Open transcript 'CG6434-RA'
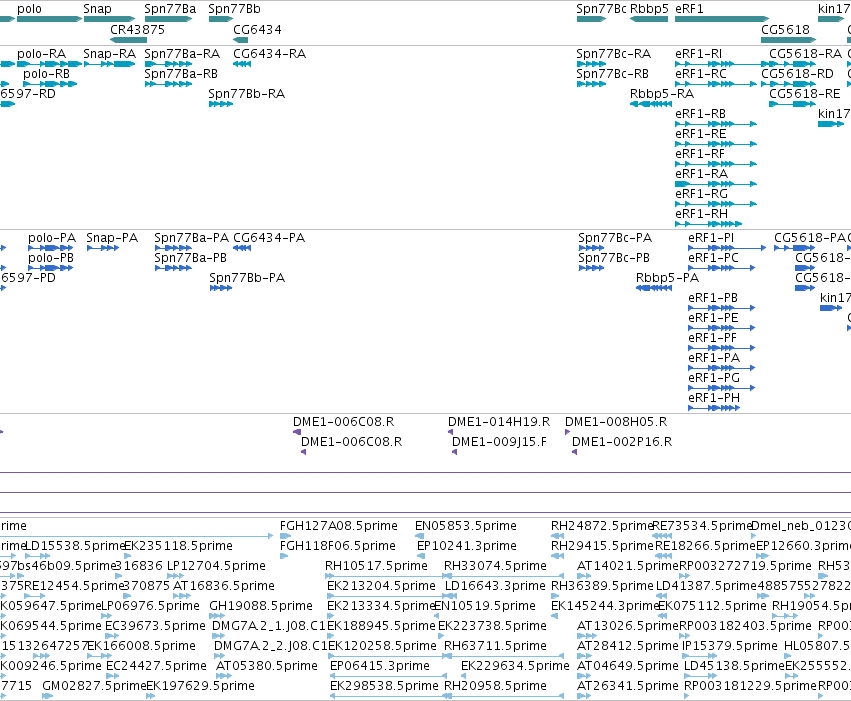The image size is (851, 701). tap(270, 54)
